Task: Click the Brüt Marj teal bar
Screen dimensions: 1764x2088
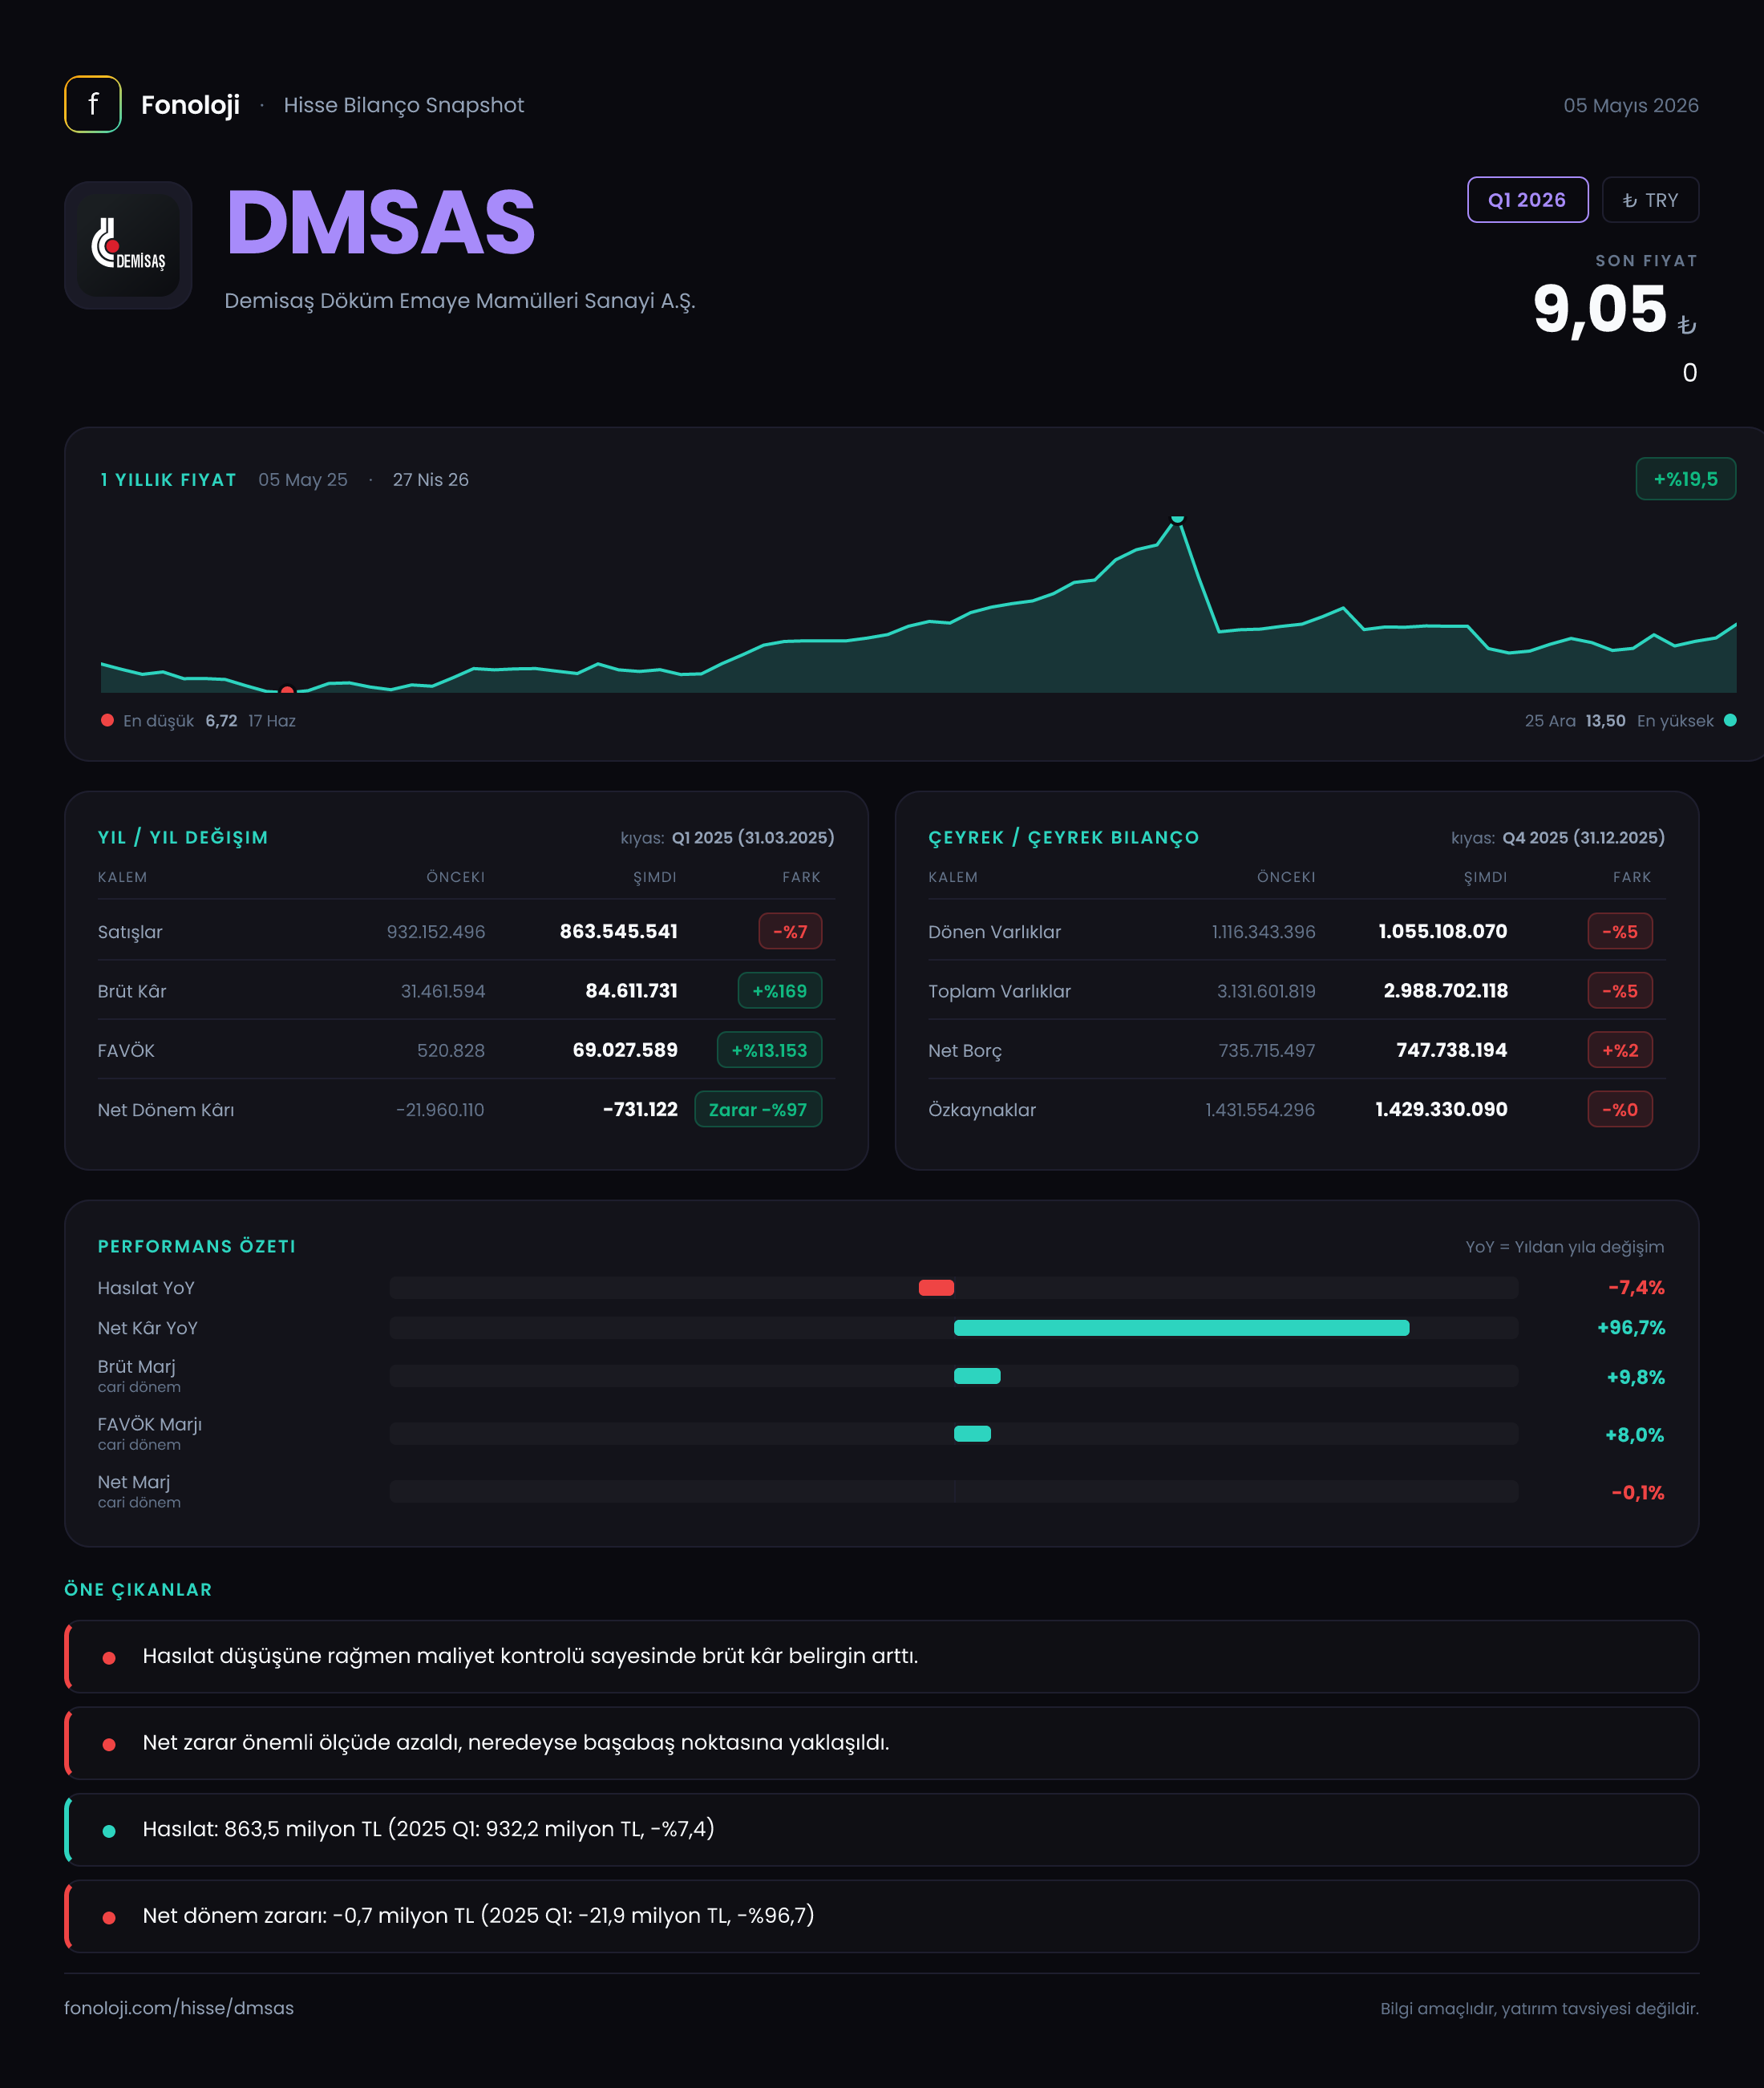Action: [x=977, y=1376]
